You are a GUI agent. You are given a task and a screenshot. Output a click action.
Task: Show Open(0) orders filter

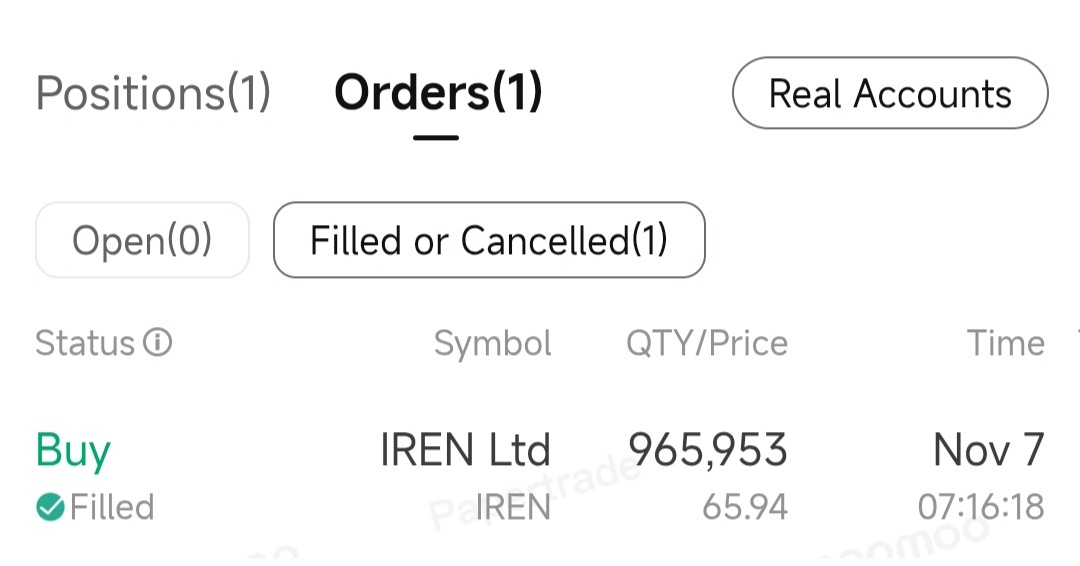point(142,240)
